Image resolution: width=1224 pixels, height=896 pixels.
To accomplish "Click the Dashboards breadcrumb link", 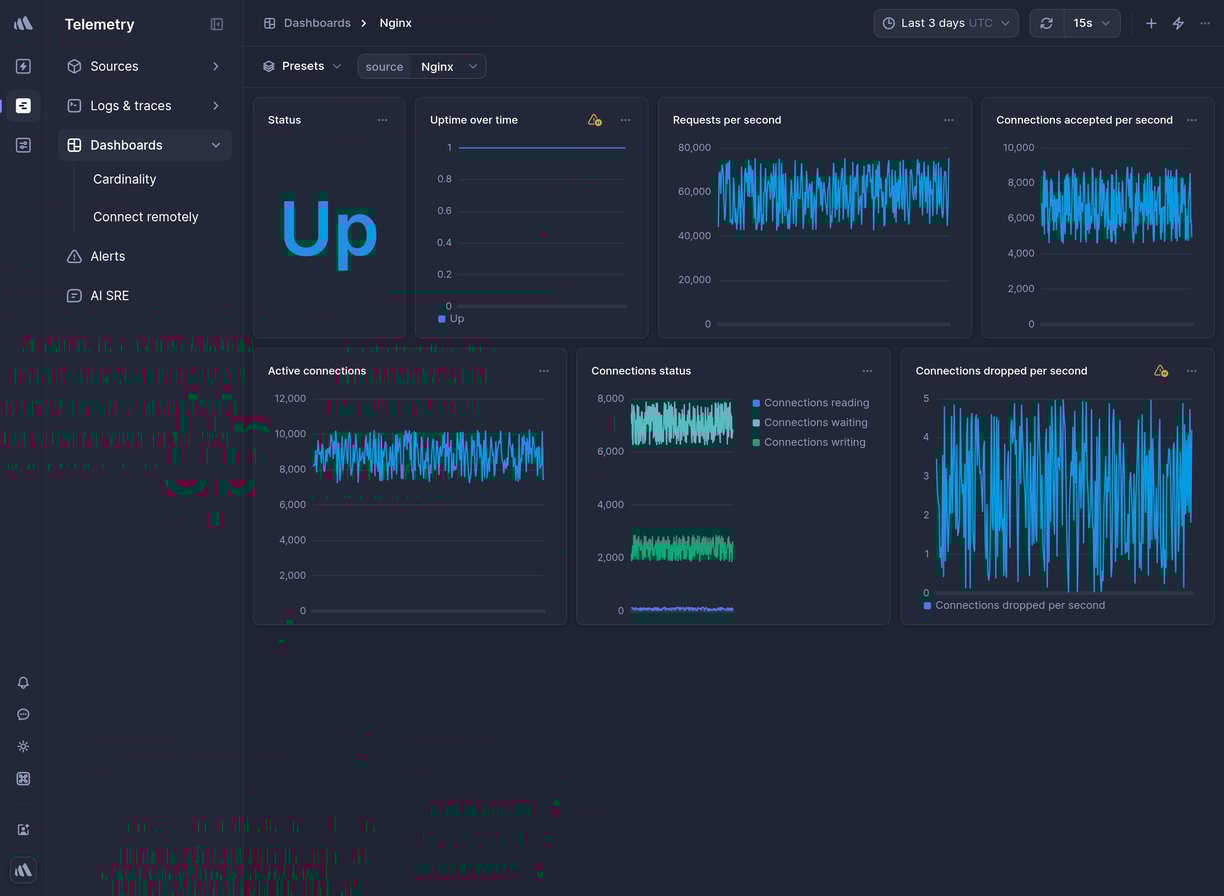I will 316,23.
